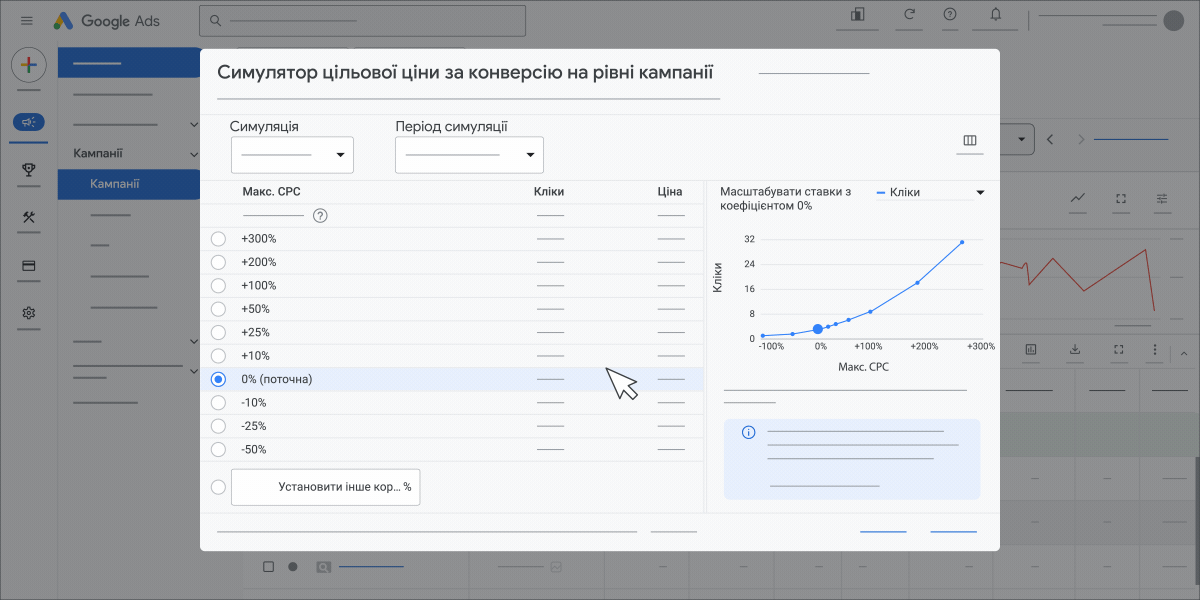Open the Симуляція dropdown
This screenshot has height=600, width=1200.
coord(292,155)
